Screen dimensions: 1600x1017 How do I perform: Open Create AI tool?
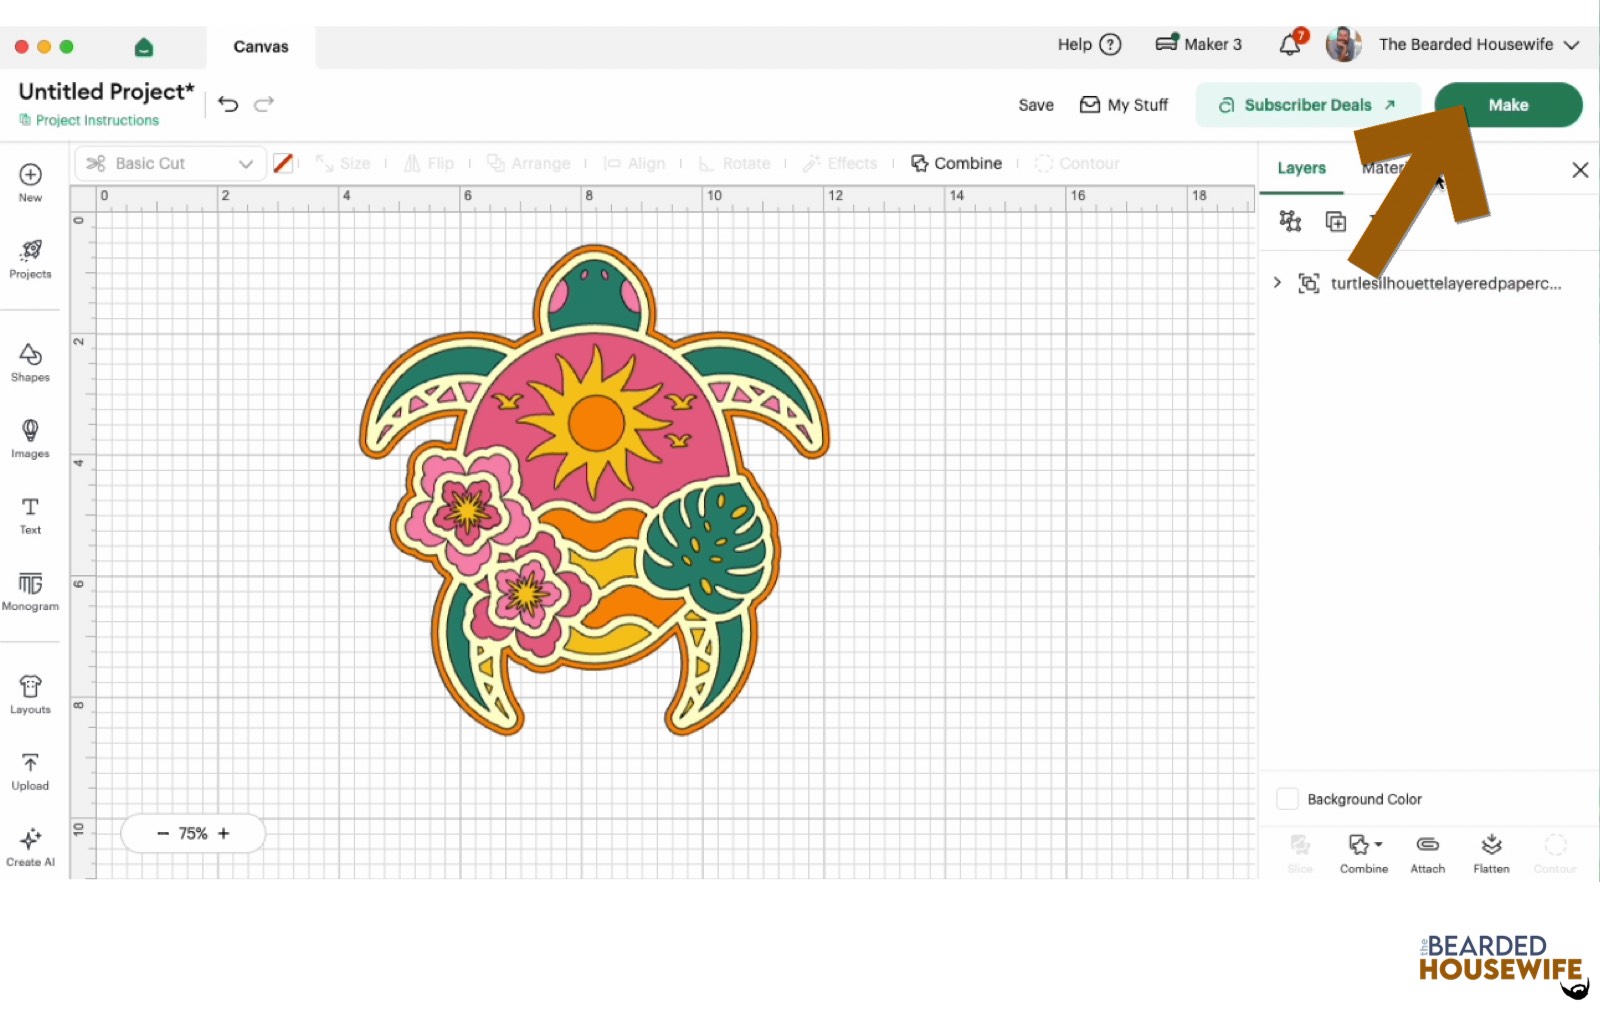30,846
